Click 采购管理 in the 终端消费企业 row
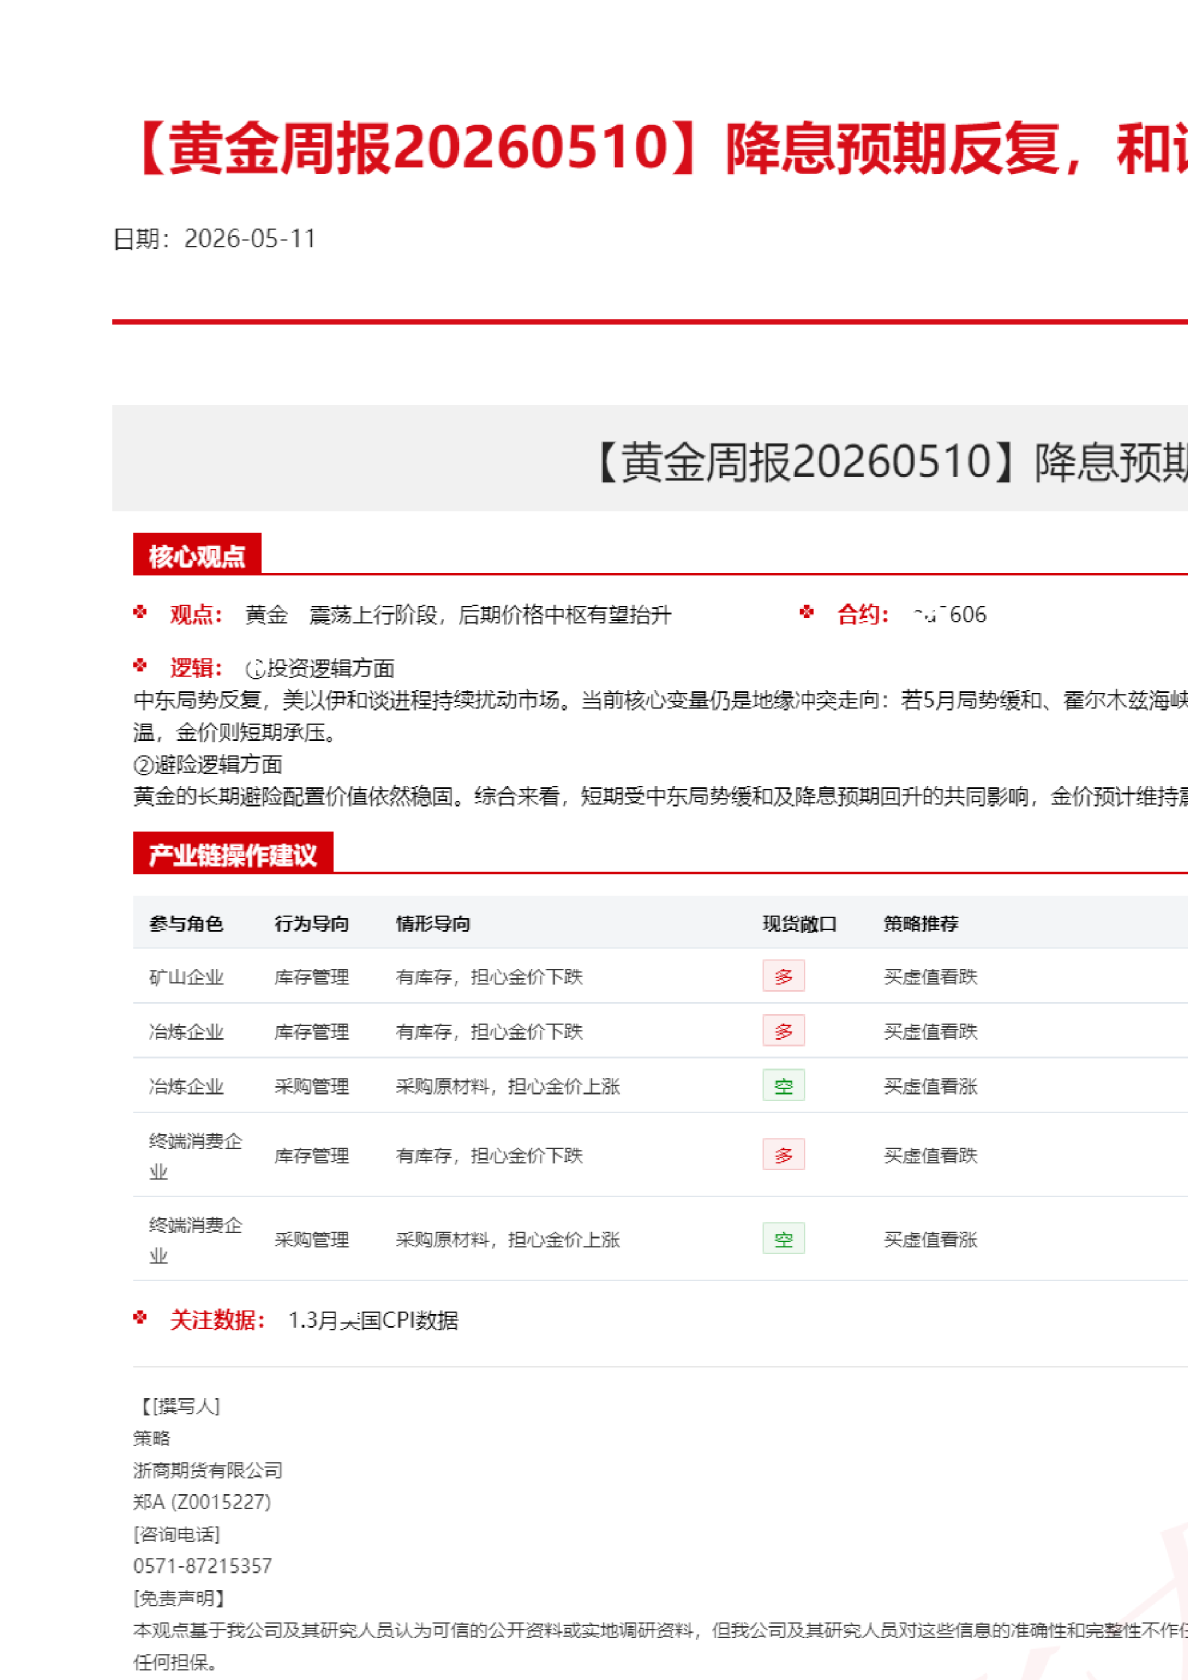The width and height of the screenshot is (1188, 1680). click(x=312, y=1240)
